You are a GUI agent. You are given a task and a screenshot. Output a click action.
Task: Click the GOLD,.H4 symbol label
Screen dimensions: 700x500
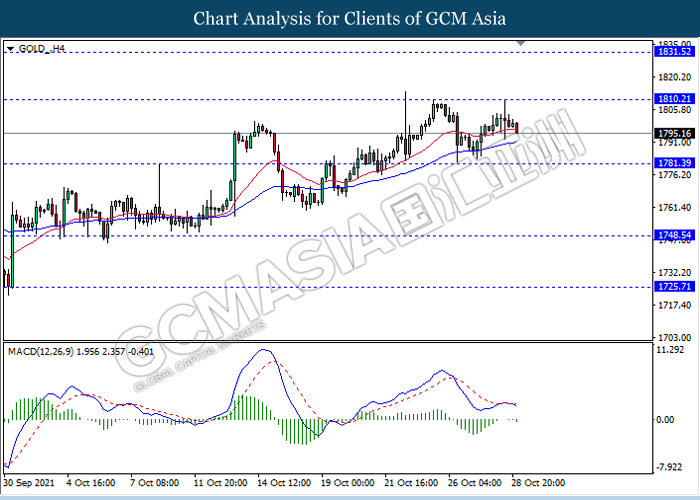point(40,47)
